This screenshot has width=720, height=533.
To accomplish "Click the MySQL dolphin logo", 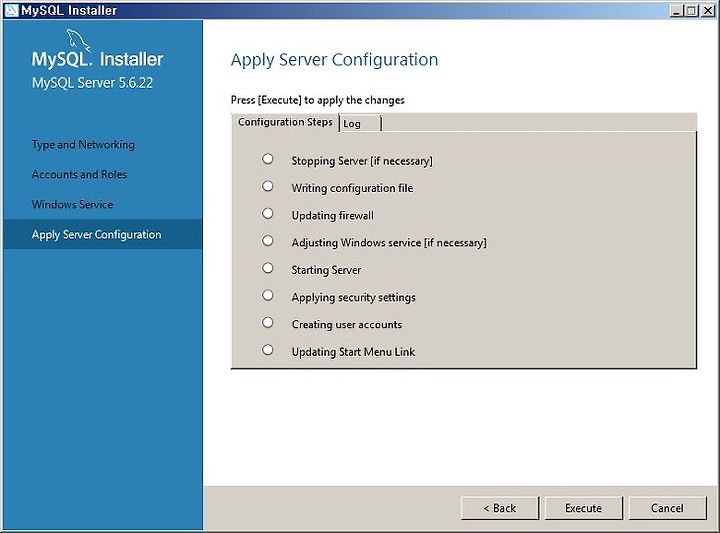I will pyautogui.click(x=79, y=40).
